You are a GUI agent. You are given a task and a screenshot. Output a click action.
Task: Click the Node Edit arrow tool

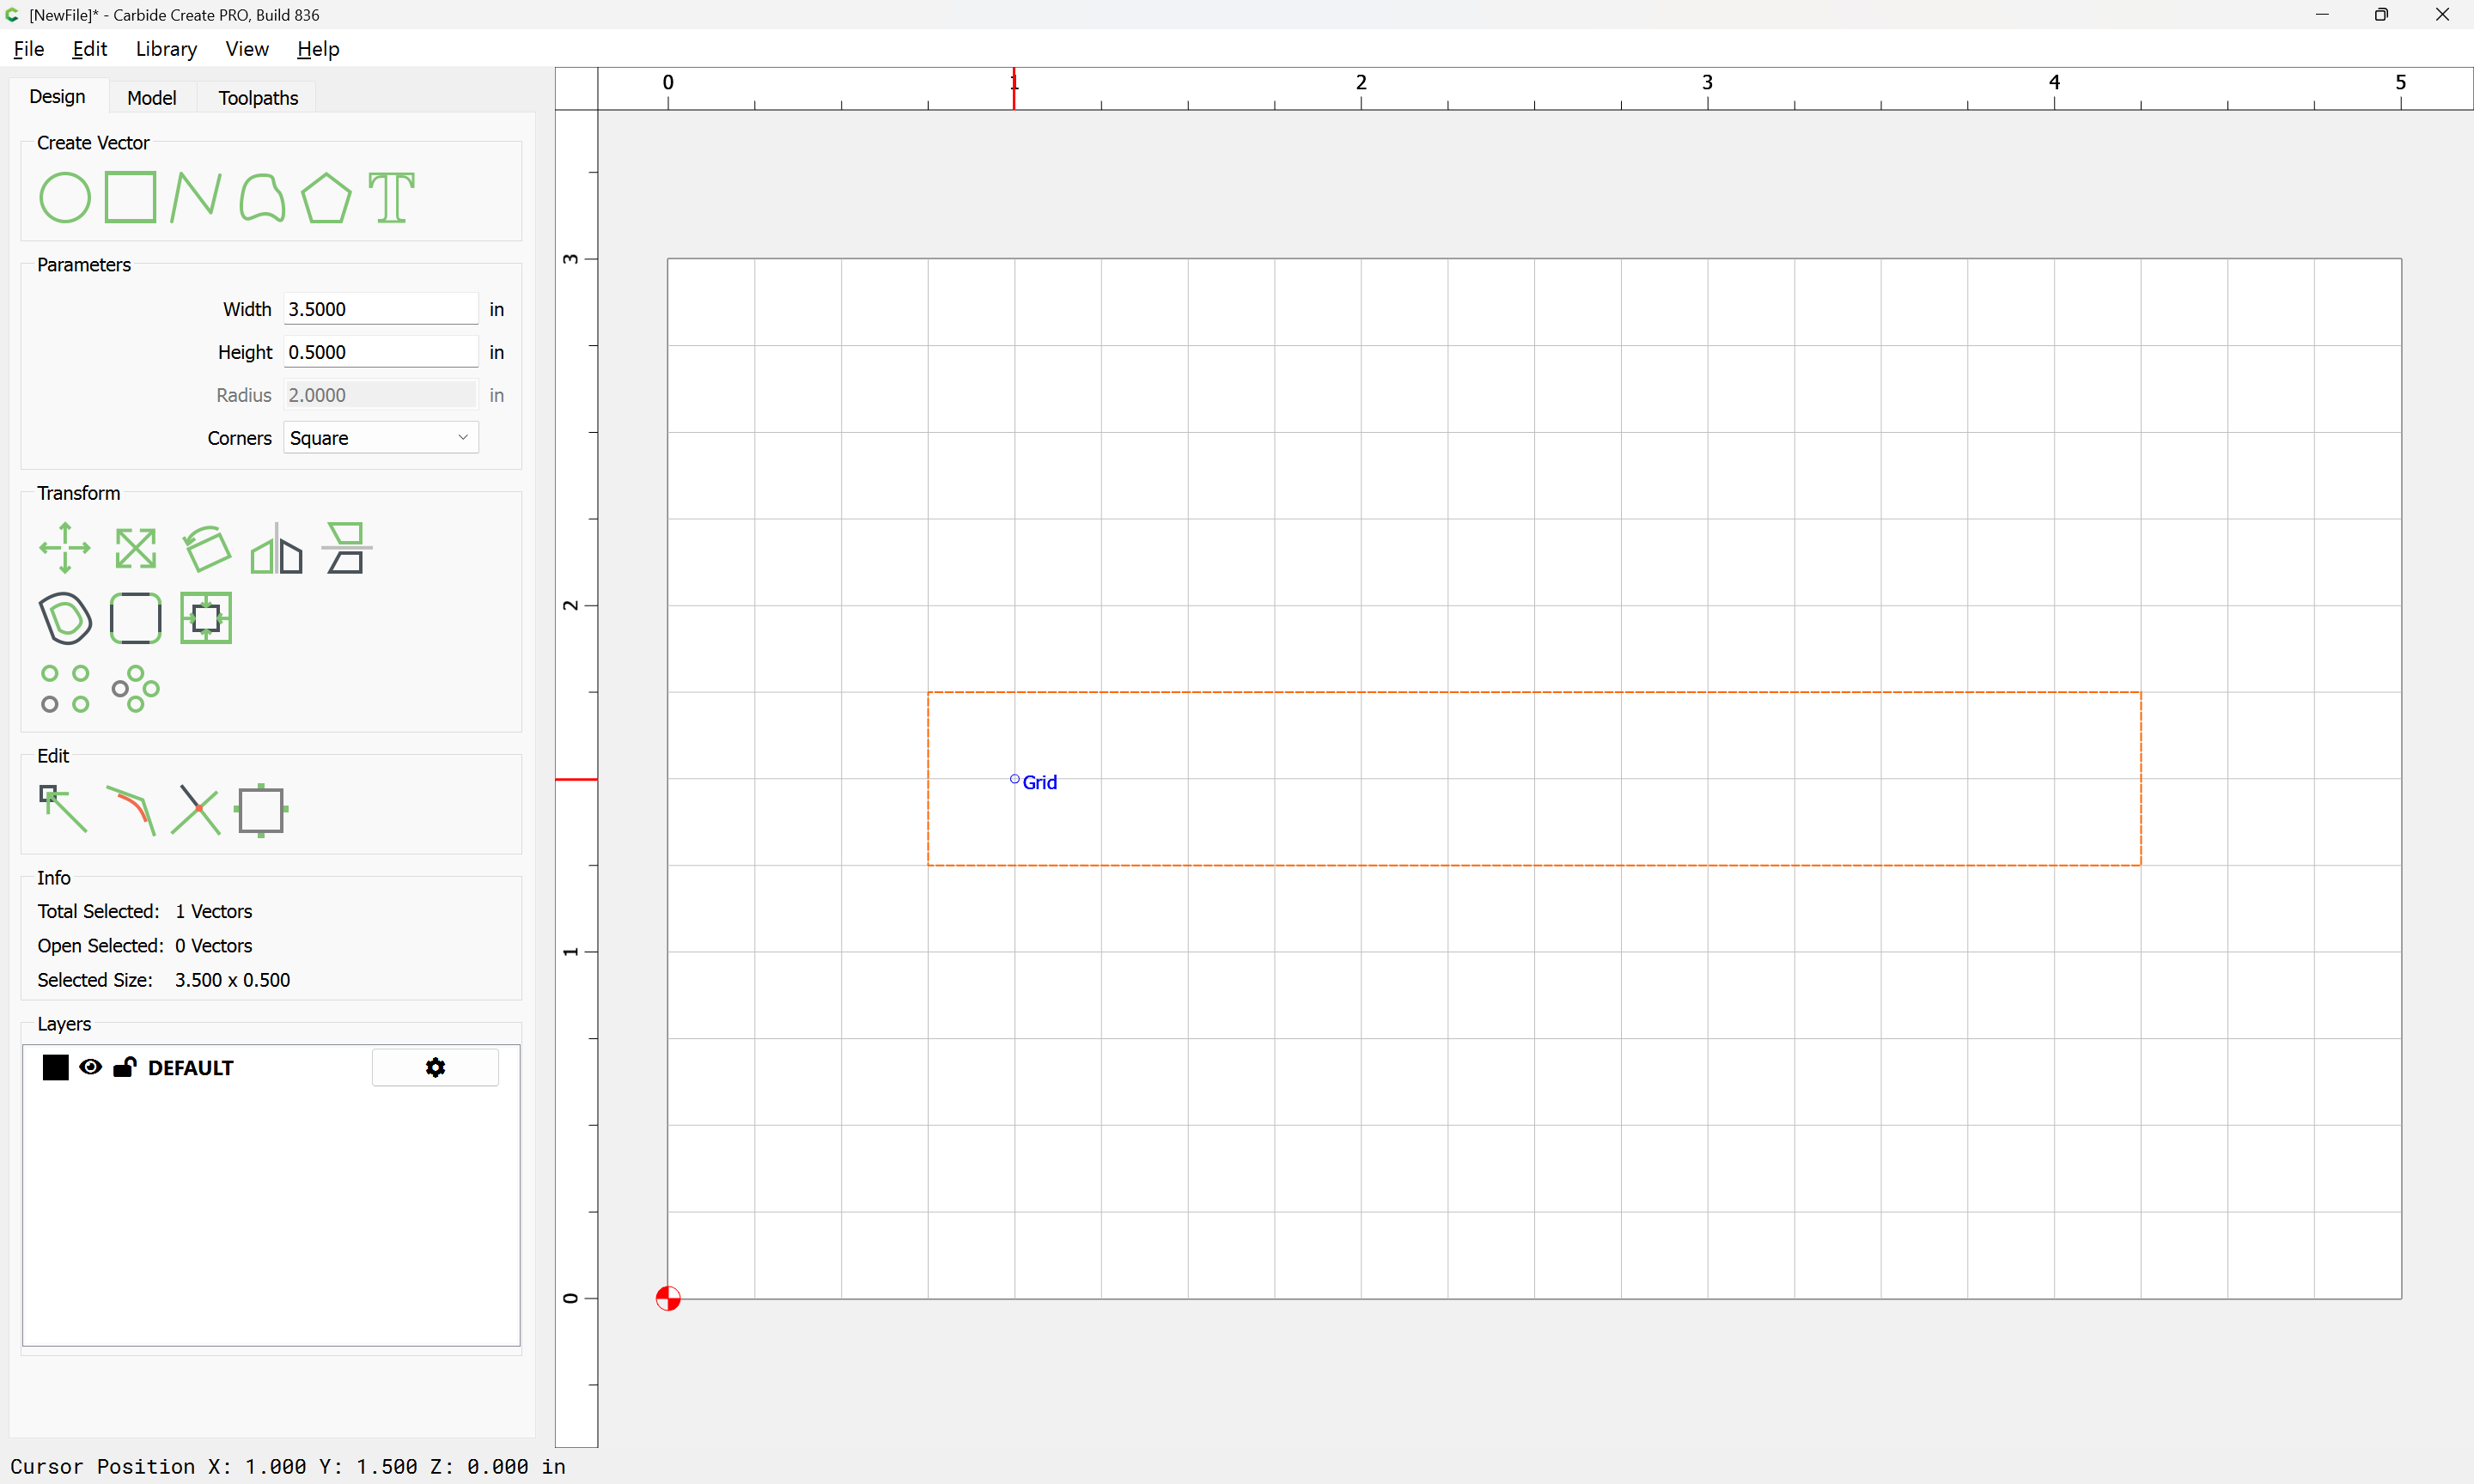(63, 810)
